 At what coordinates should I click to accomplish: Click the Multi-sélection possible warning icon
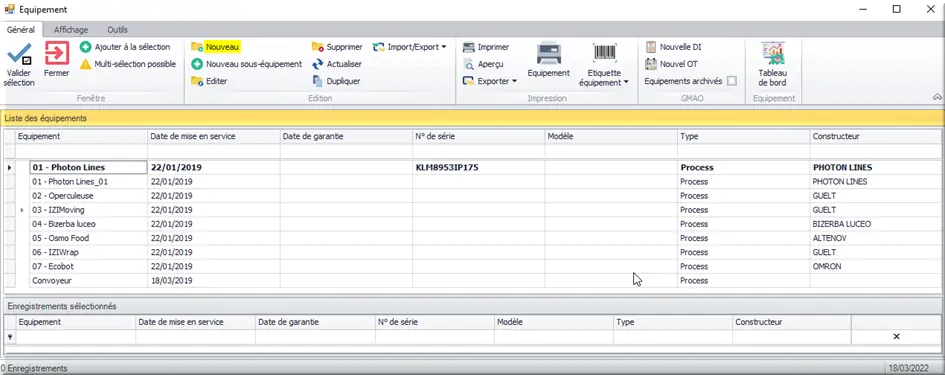(x=86, y=63)
